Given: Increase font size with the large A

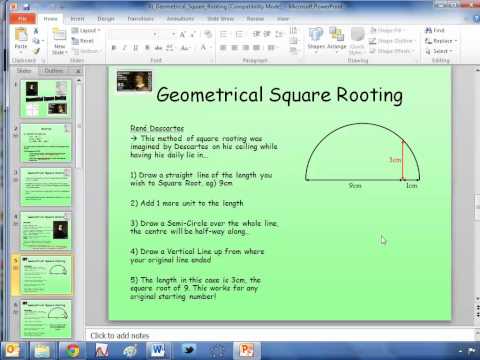Looking at the screenshot, I should click(x=182, y=35).
